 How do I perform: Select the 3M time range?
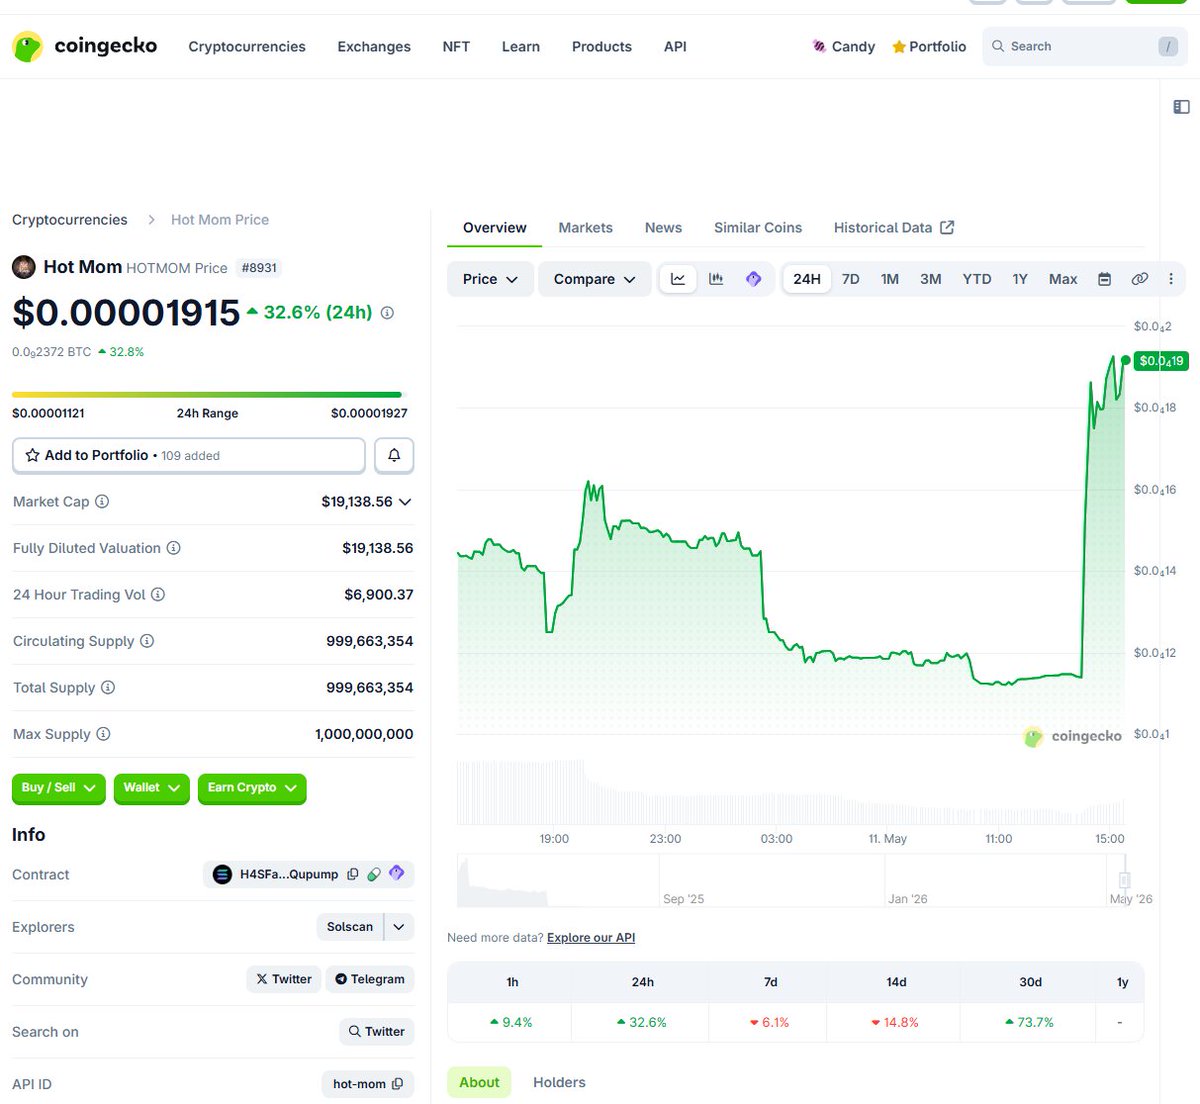click(931, 279)
